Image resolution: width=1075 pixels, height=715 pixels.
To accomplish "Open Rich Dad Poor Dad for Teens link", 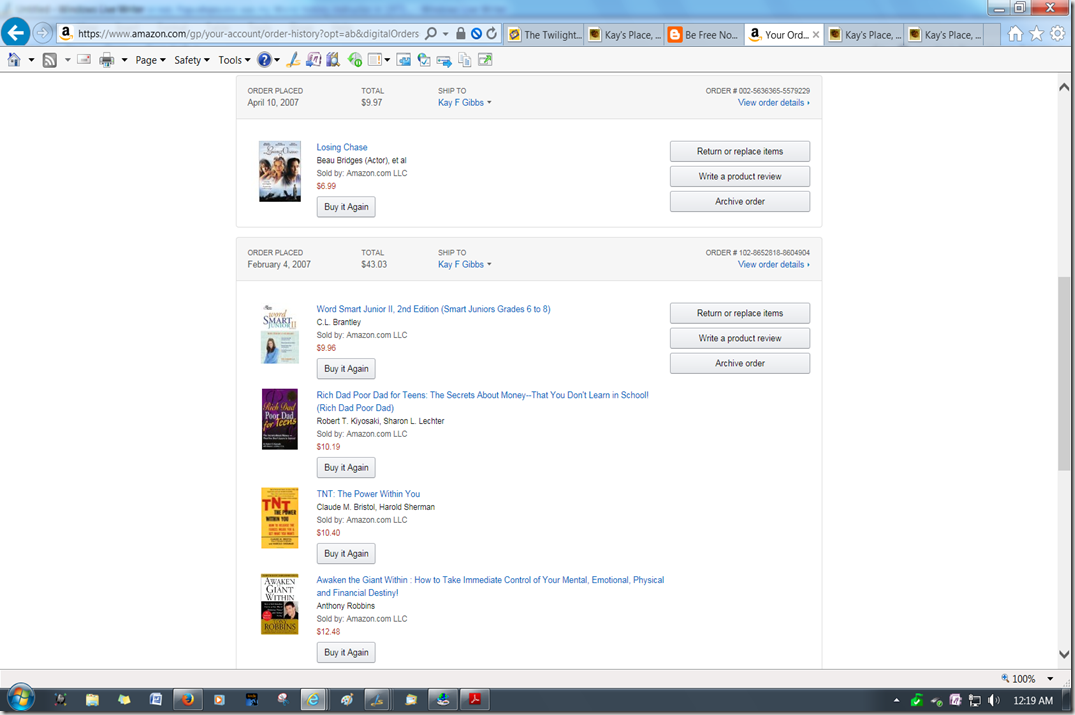I will pos(482,401).
